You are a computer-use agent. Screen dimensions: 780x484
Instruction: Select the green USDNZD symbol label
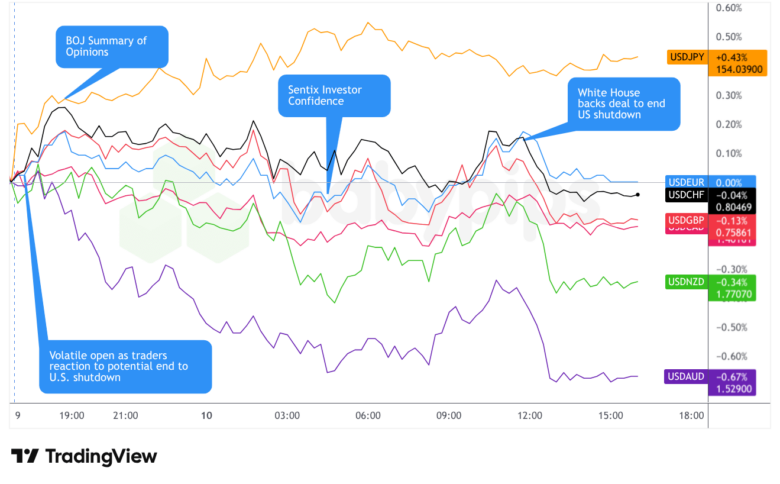[x=686, y=281]
